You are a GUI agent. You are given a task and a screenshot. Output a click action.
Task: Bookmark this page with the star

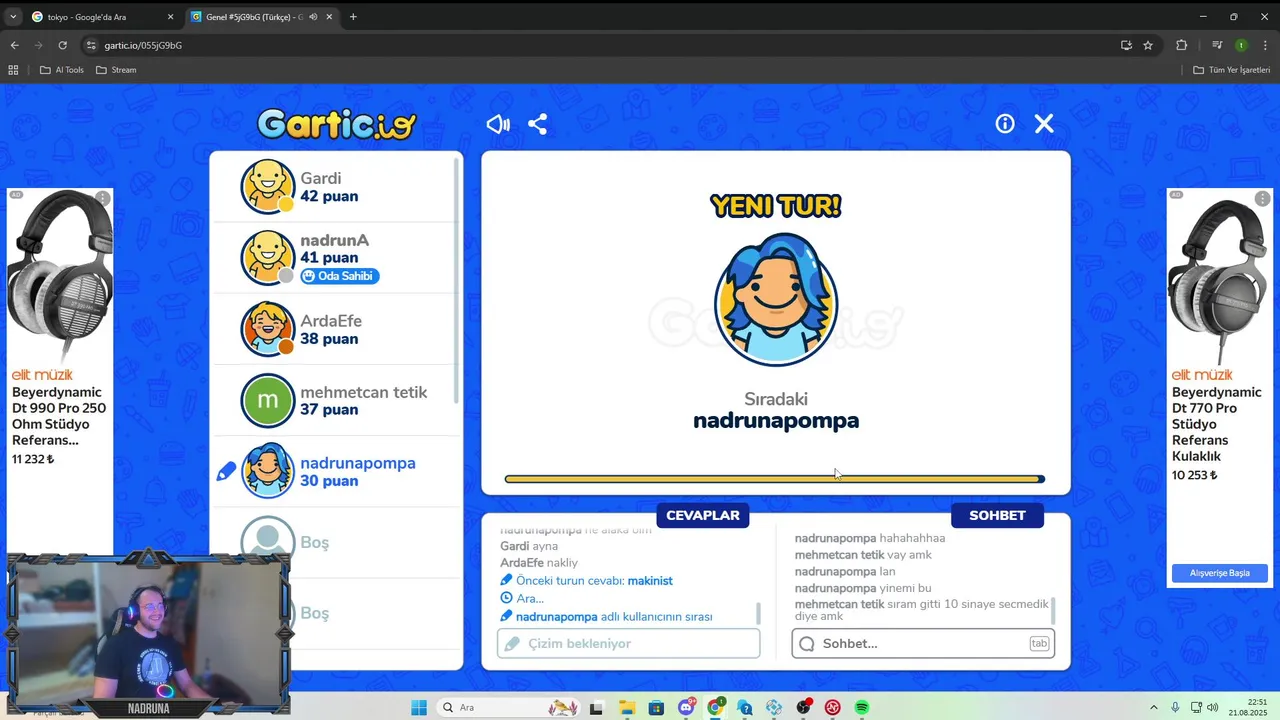(1148, 45)
